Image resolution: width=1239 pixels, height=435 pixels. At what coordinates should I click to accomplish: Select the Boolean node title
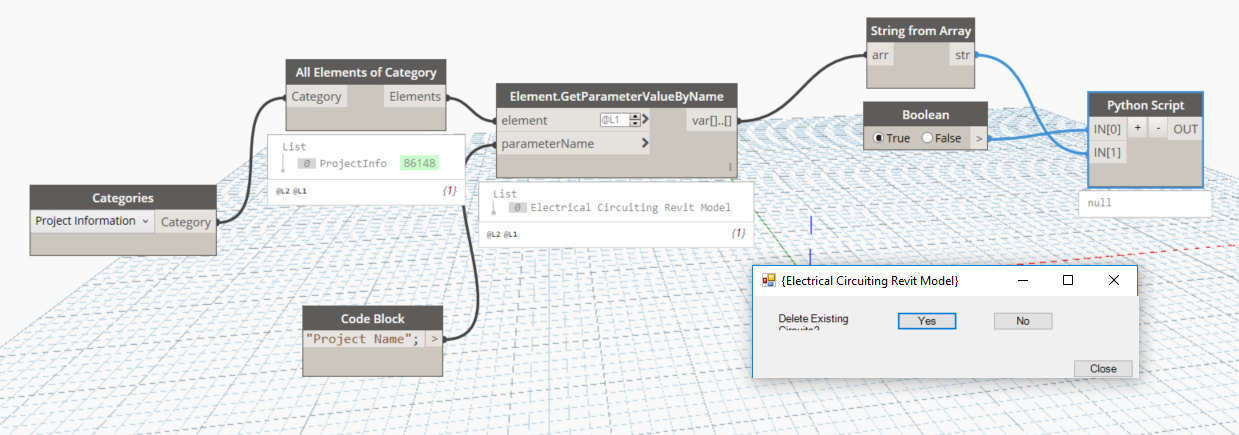pos(925,114)
